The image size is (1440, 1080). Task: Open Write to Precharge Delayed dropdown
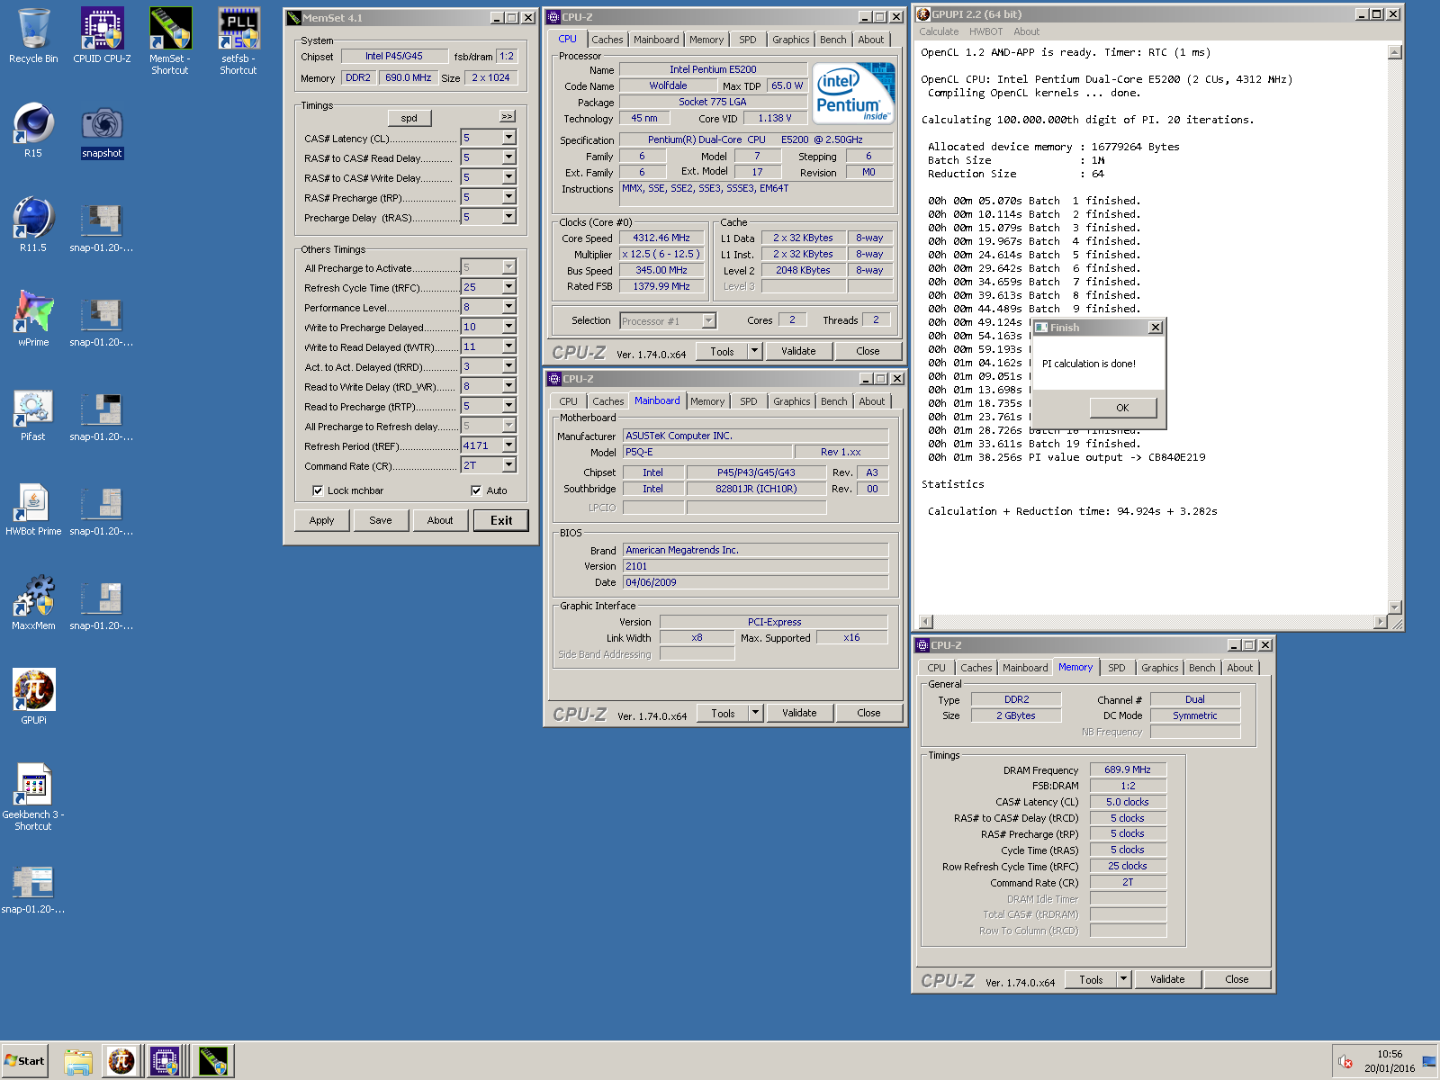[508, 327]
